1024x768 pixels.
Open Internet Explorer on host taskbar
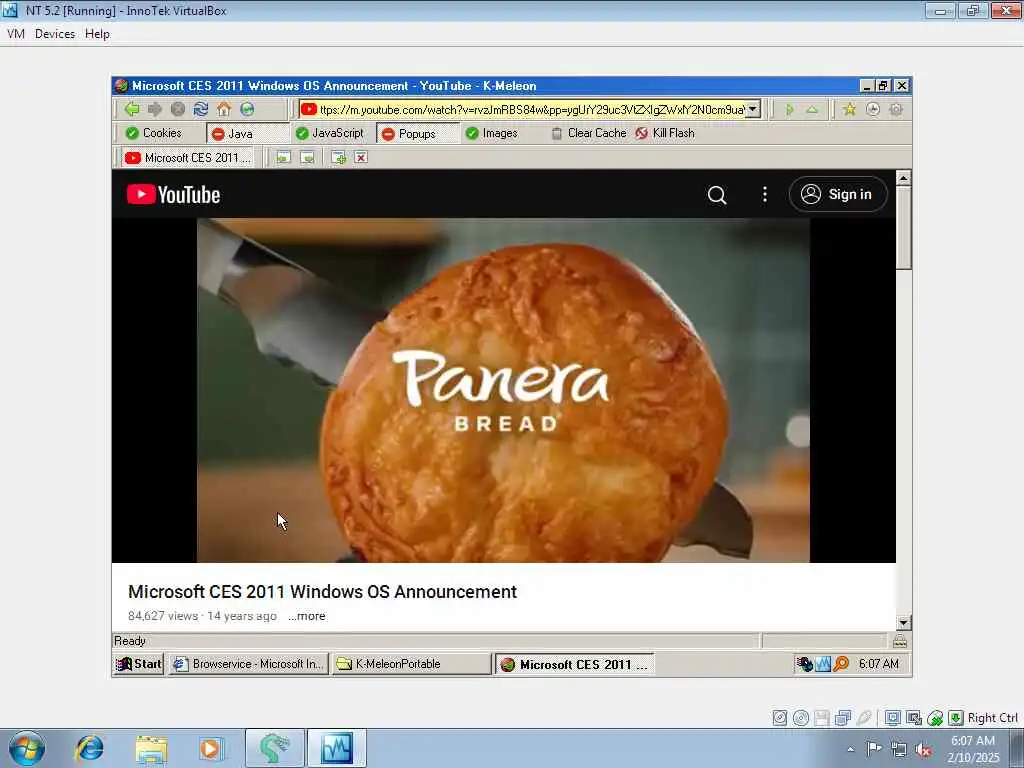point(89,748)
